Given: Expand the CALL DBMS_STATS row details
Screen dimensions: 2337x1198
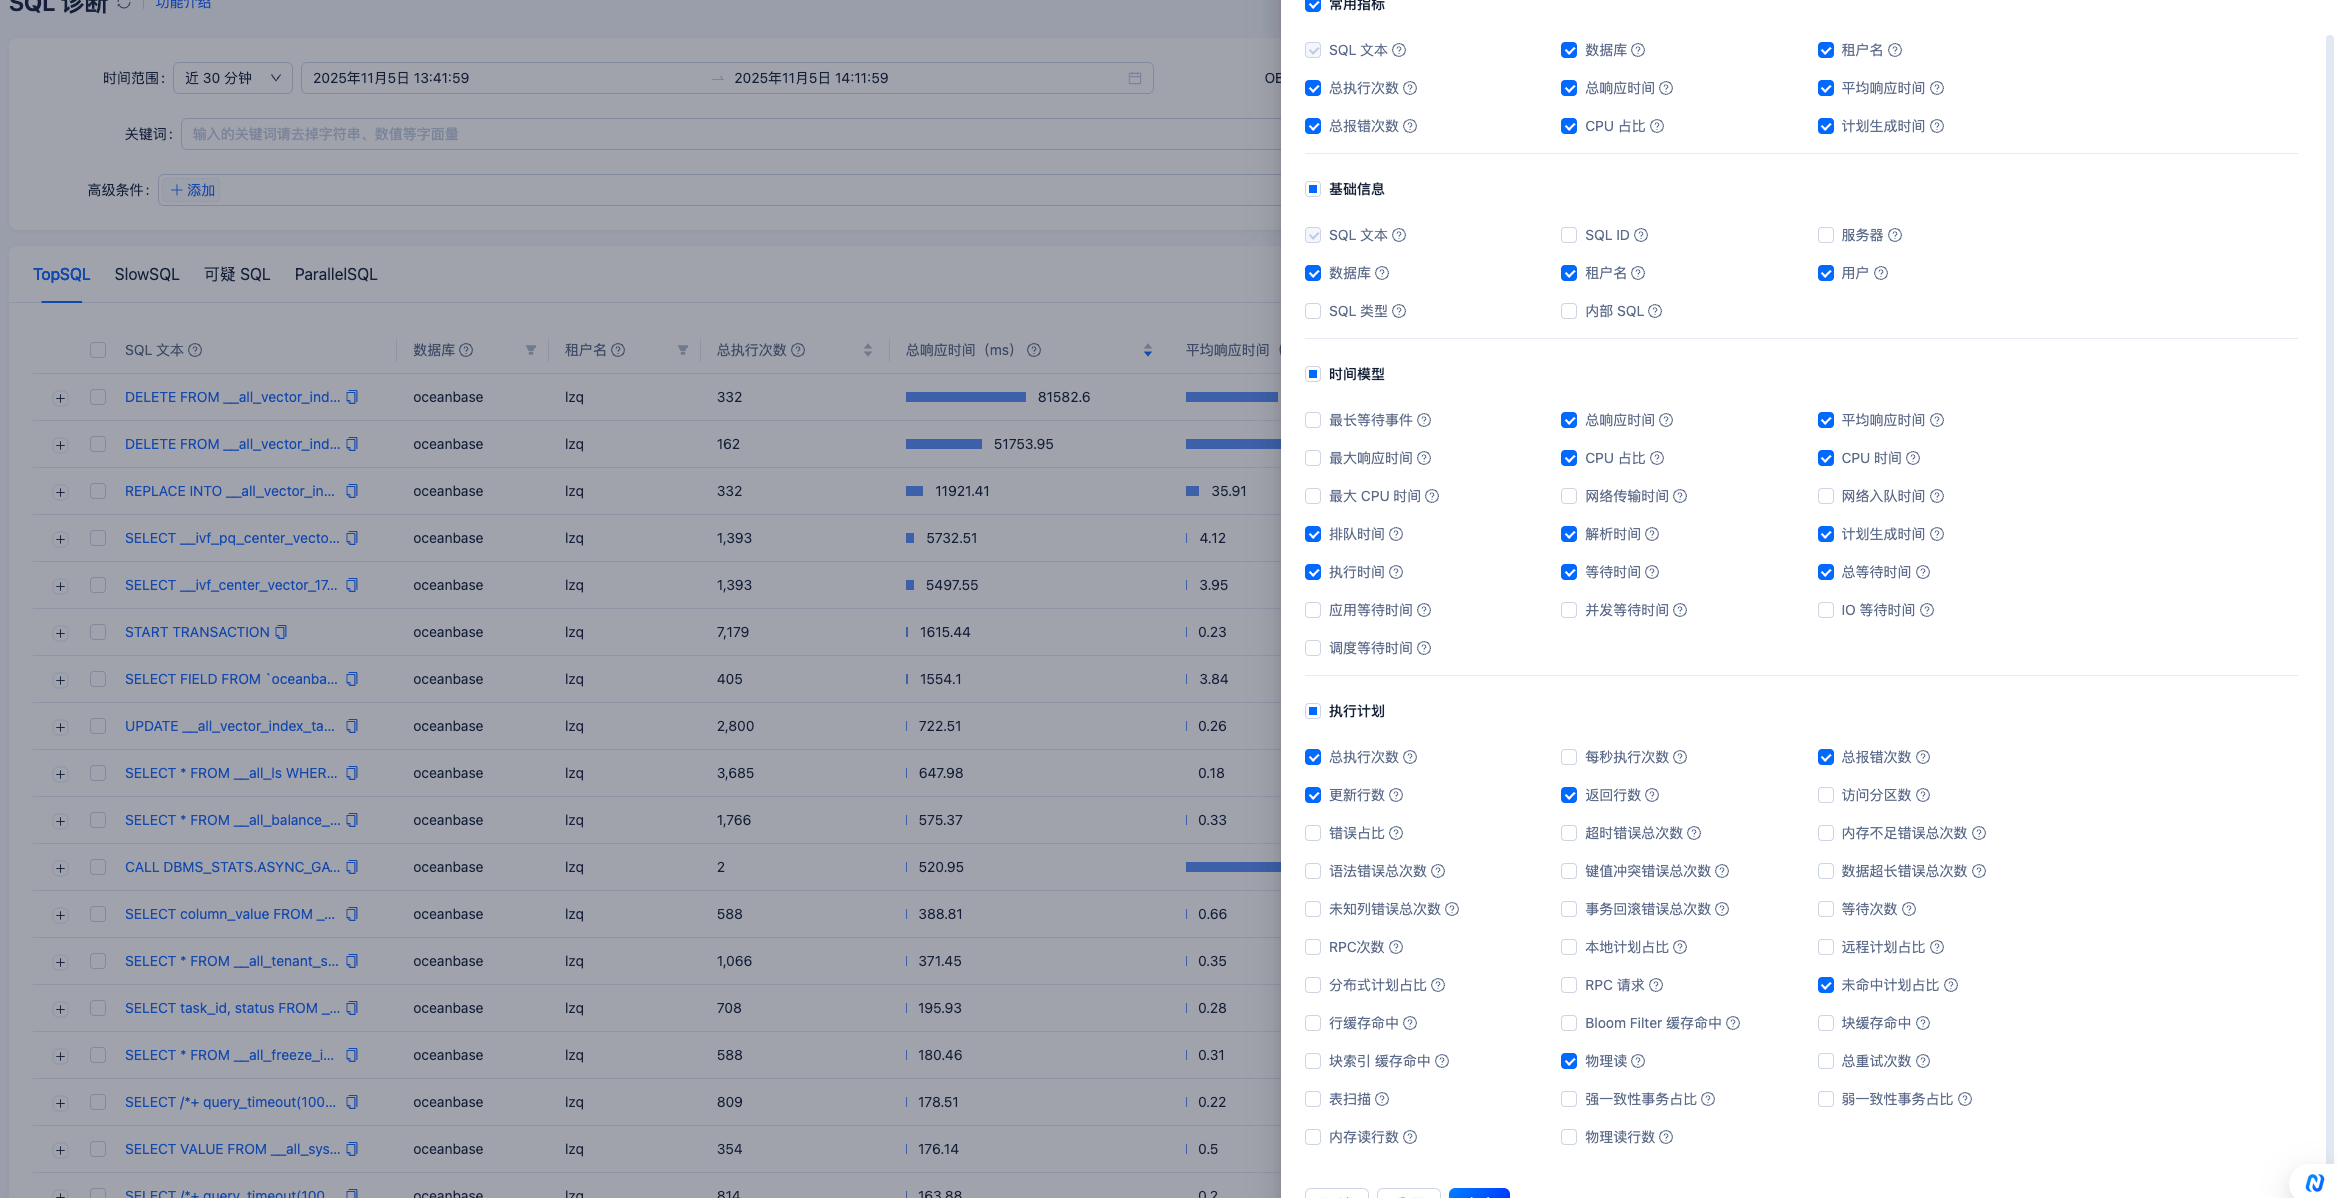Looking at the screenshot, I should (60, 868).
